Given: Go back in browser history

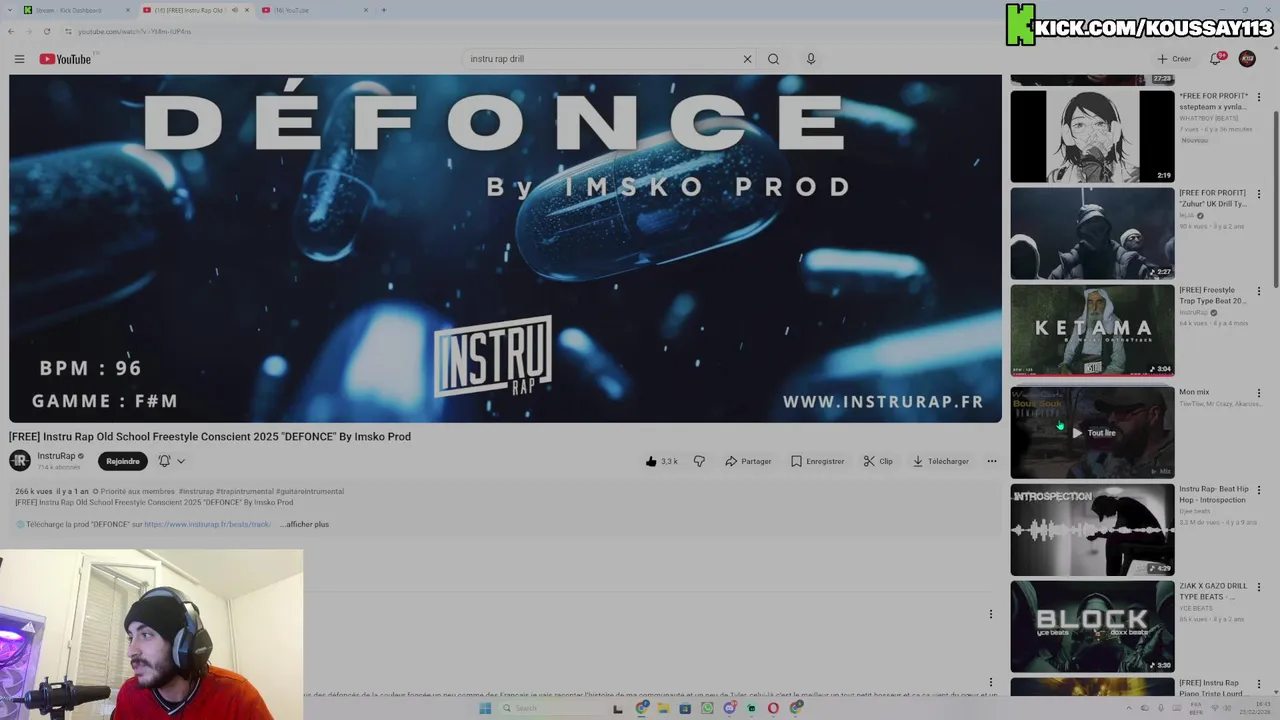Looking at the screenshot, I should 11,31.
